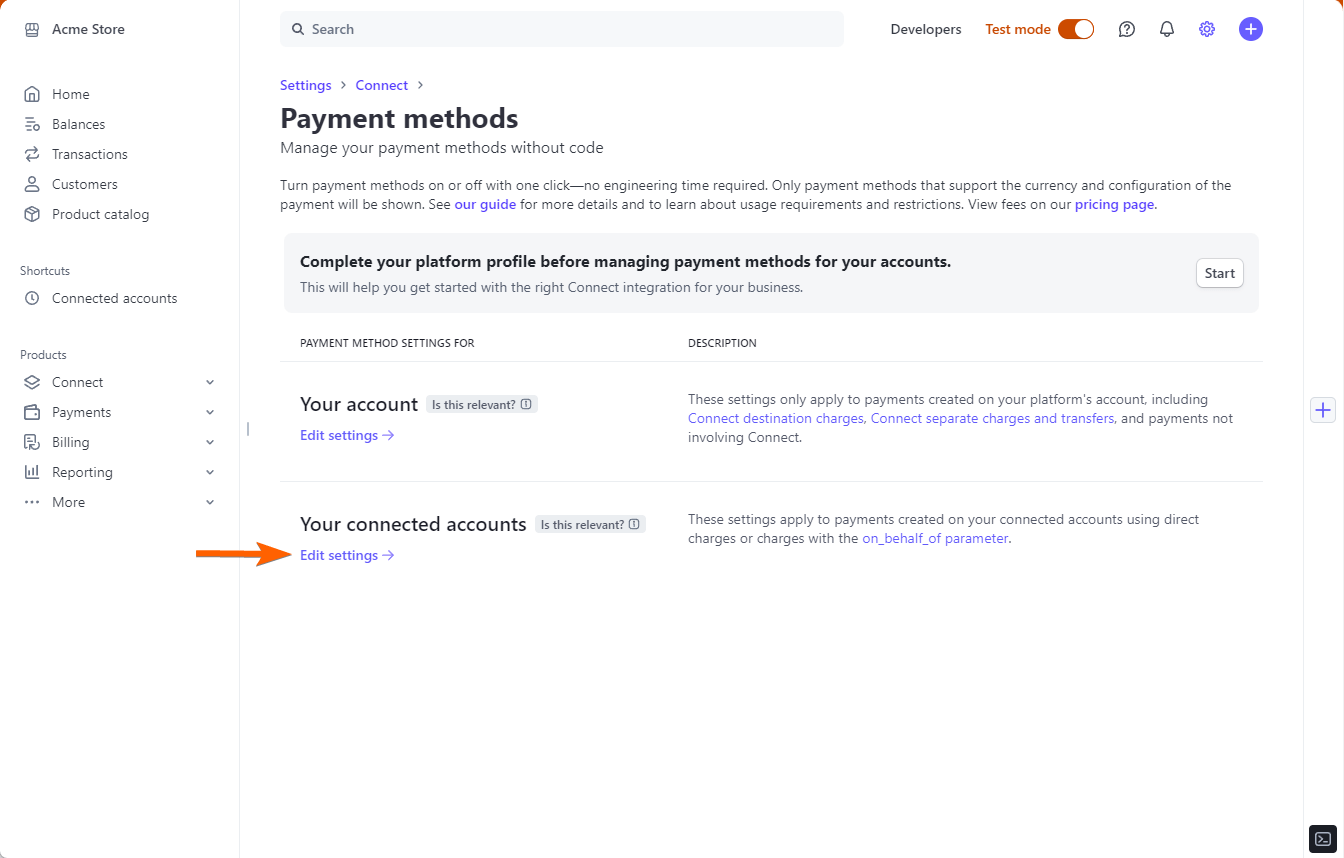Image resolution: width=1344 pixels, height=858 pixels.
Task: Open the settings gear icon
Action: (1207, 29)
